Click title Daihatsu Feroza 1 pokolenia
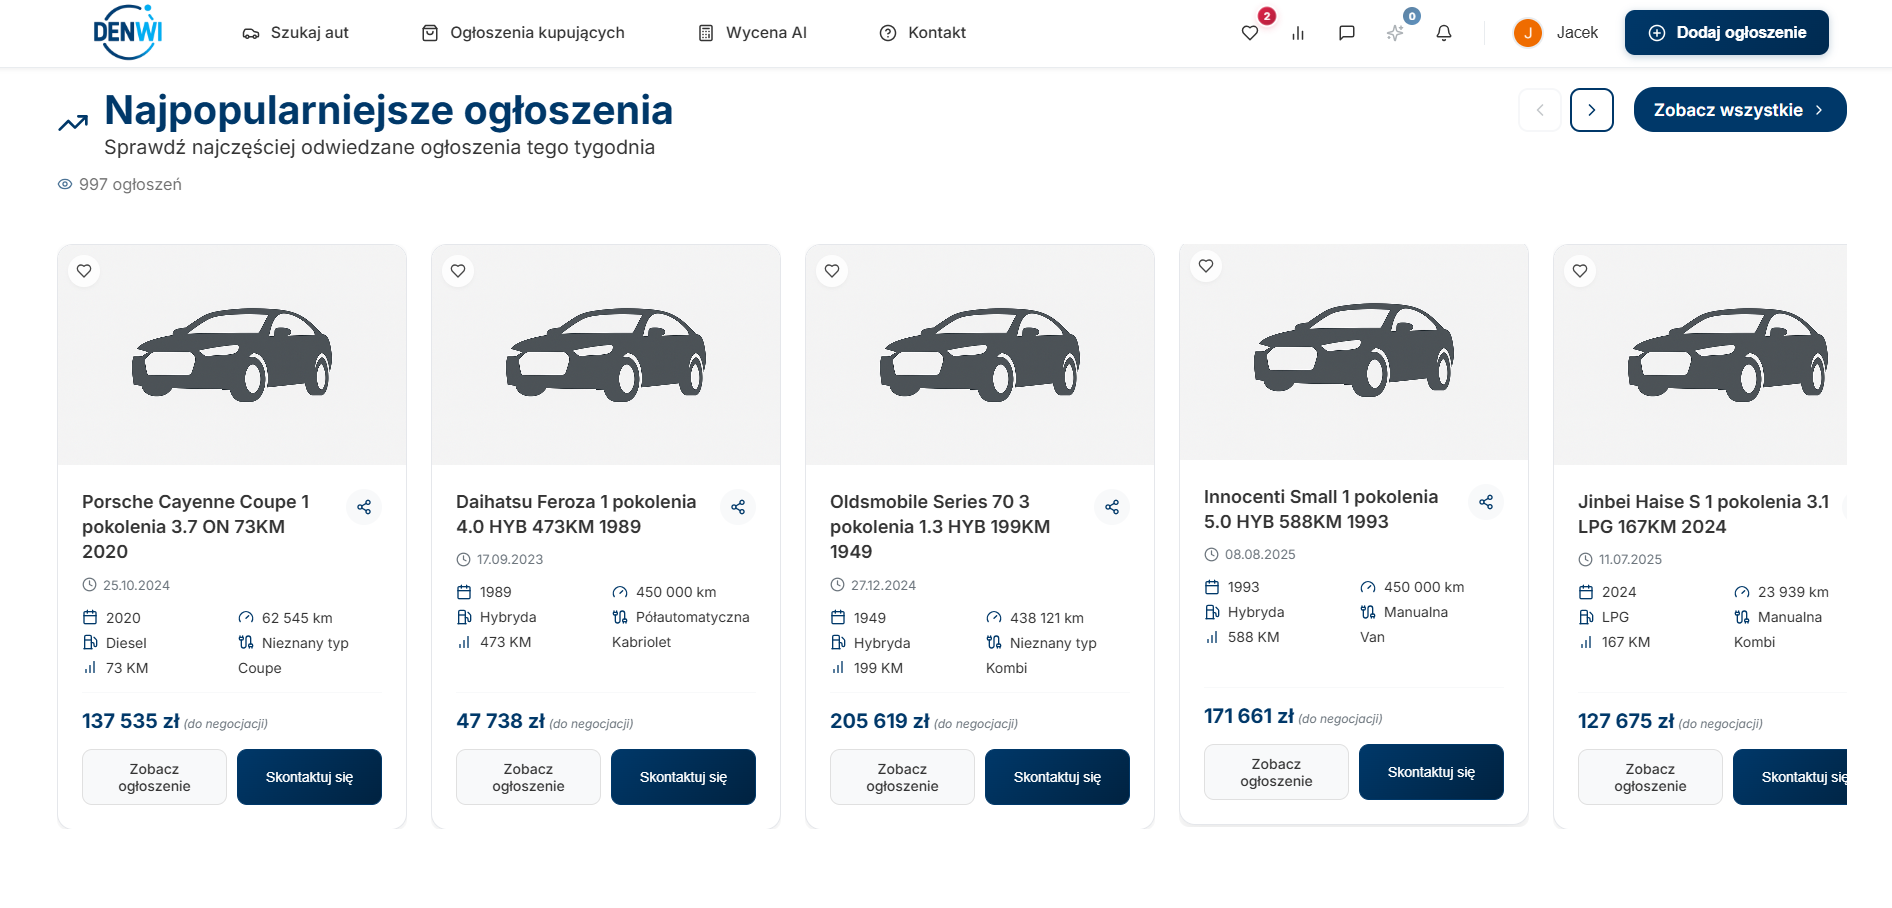The height and width of the screenshot is (908, 1892). click(576, 514)
